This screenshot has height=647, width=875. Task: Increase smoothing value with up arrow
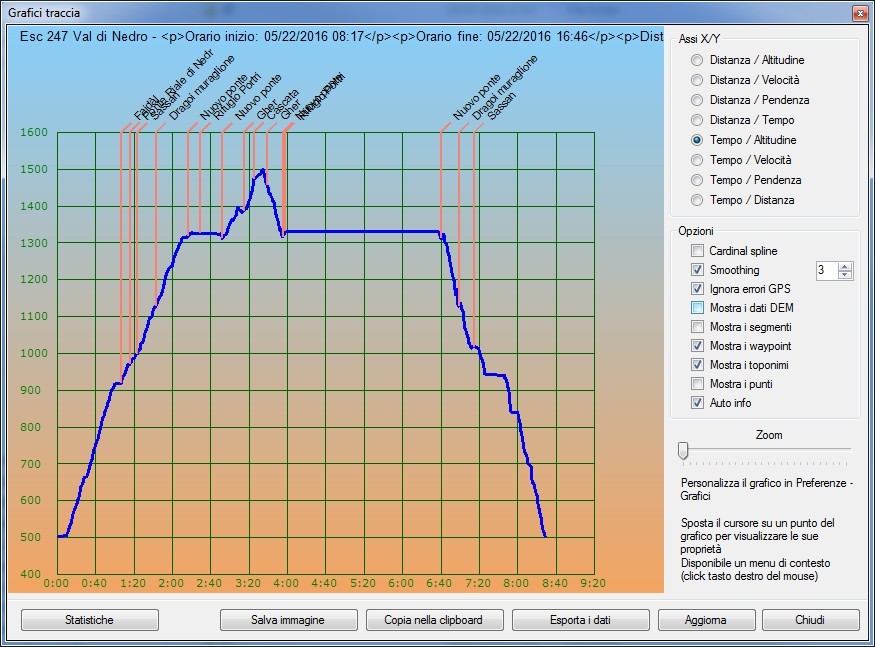[x=845, y=266]
